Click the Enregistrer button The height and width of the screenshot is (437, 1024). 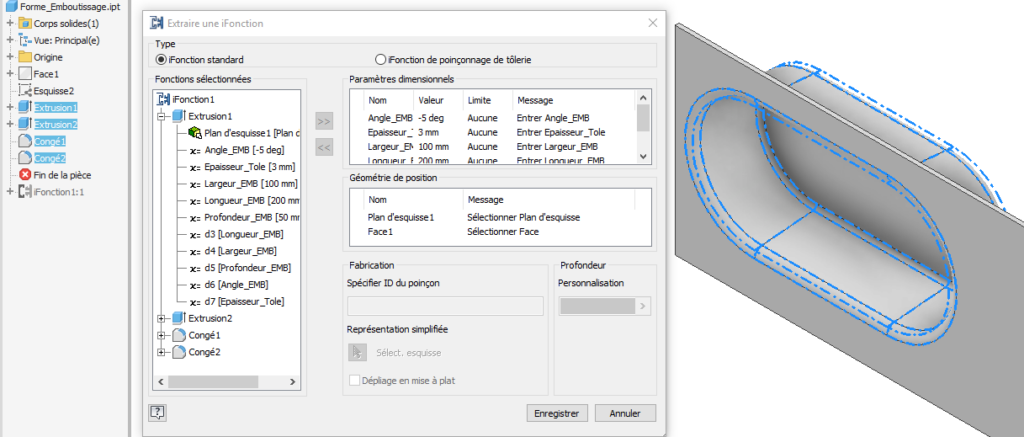[557, 413]
